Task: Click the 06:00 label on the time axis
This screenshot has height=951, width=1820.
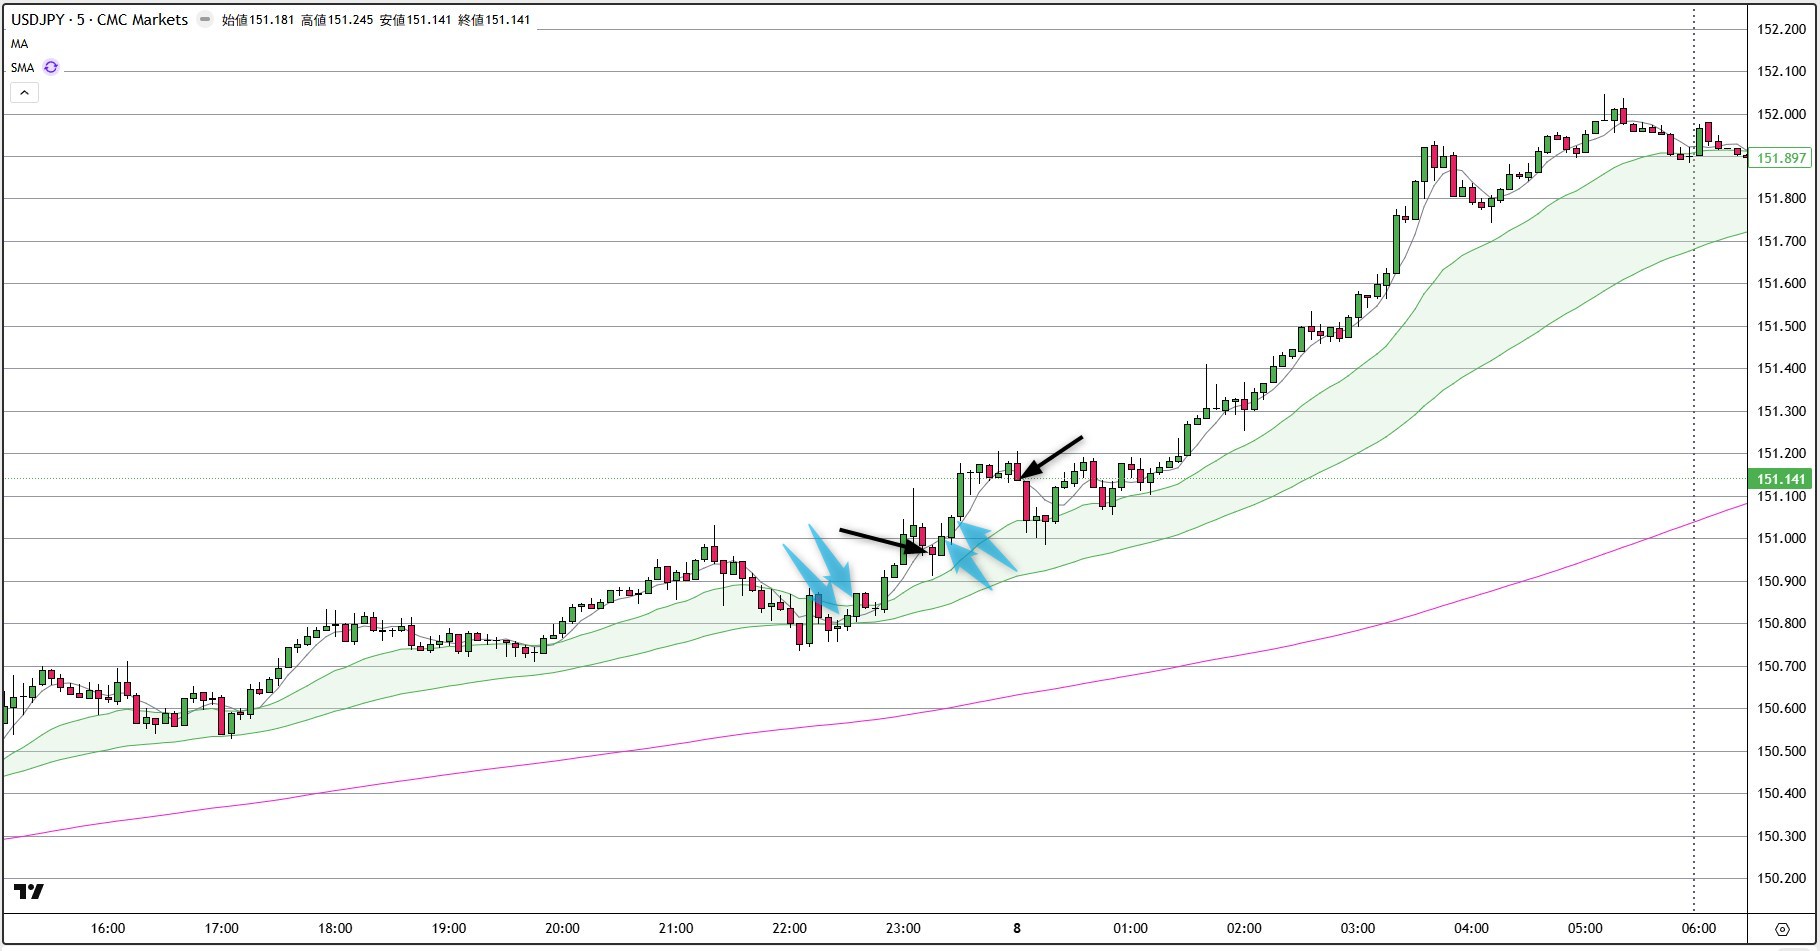Action: [1698, 928]
